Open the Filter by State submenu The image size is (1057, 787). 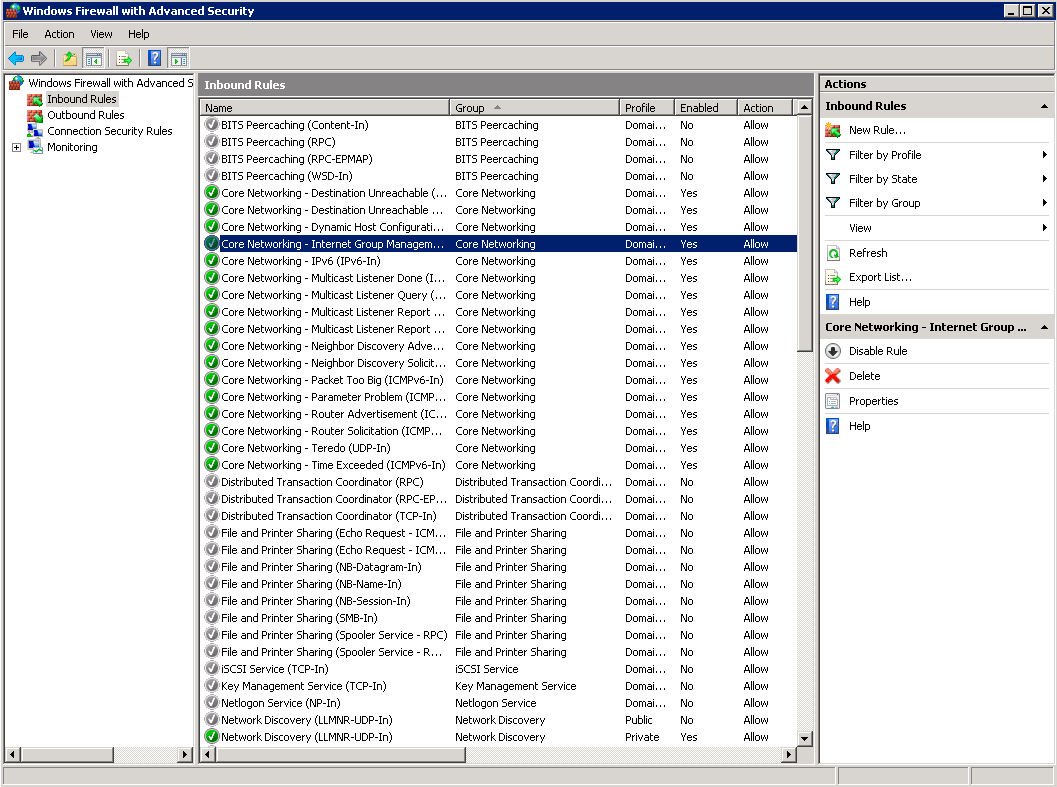(936, 179)
